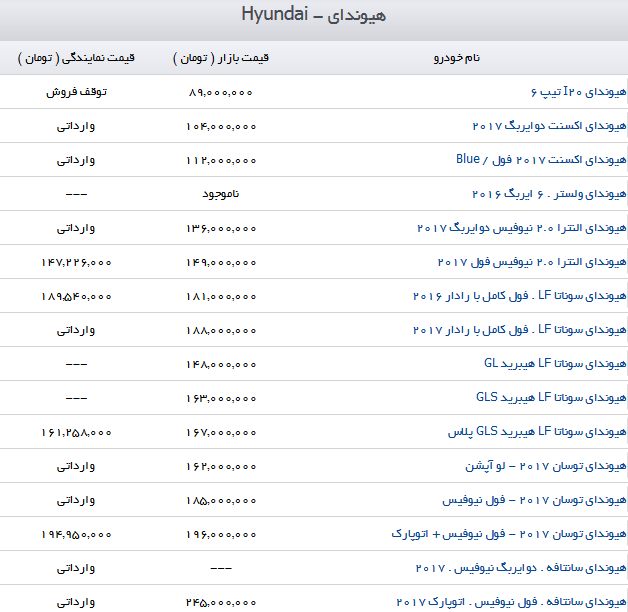Click the market price column header

(221, 58)
